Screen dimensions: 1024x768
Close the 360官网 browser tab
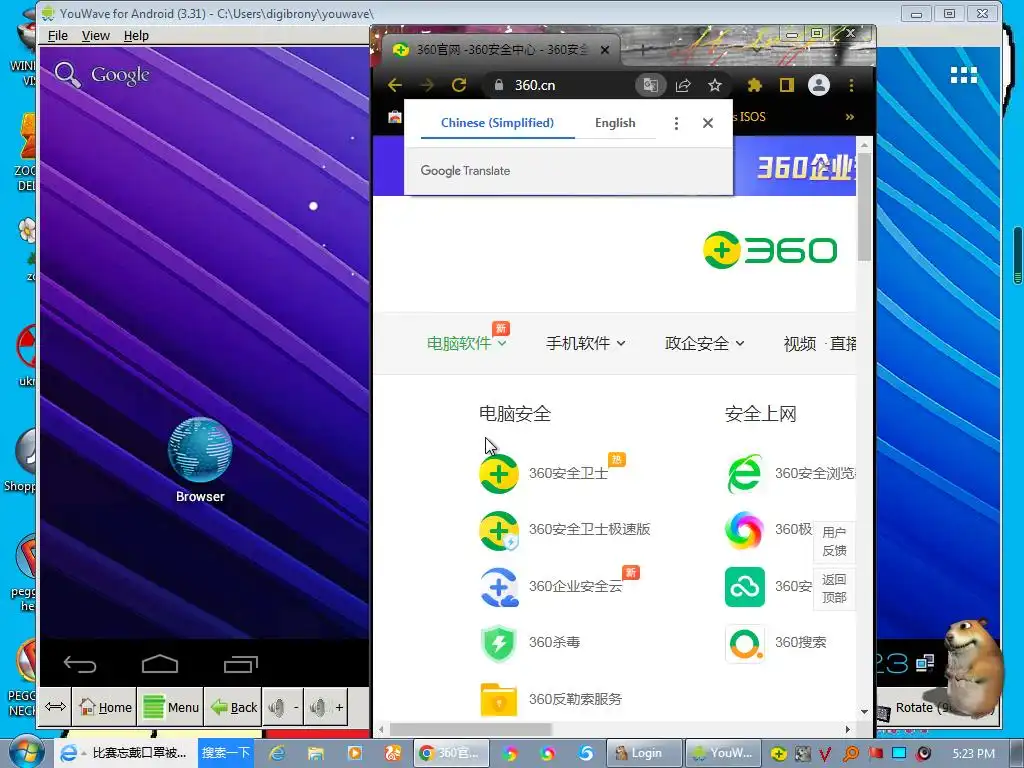[605, 50]
